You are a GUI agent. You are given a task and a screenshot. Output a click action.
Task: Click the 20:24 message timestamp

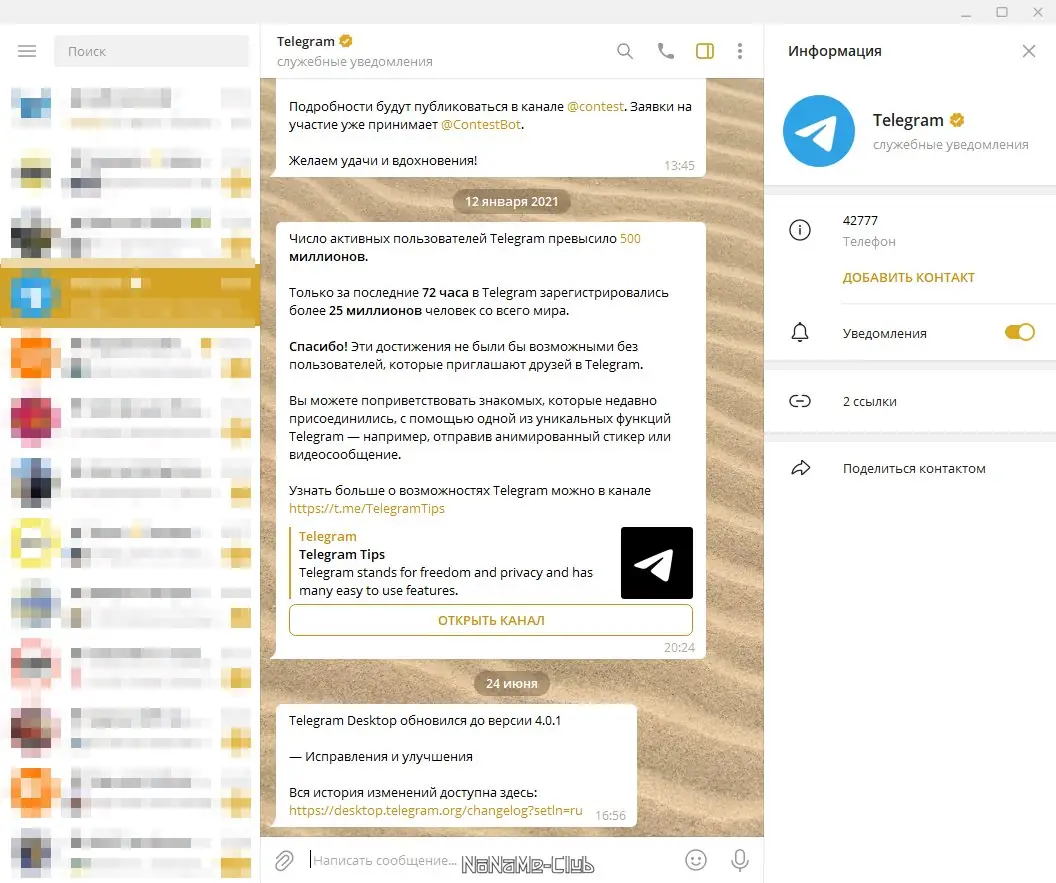click(x=679, y=647)
